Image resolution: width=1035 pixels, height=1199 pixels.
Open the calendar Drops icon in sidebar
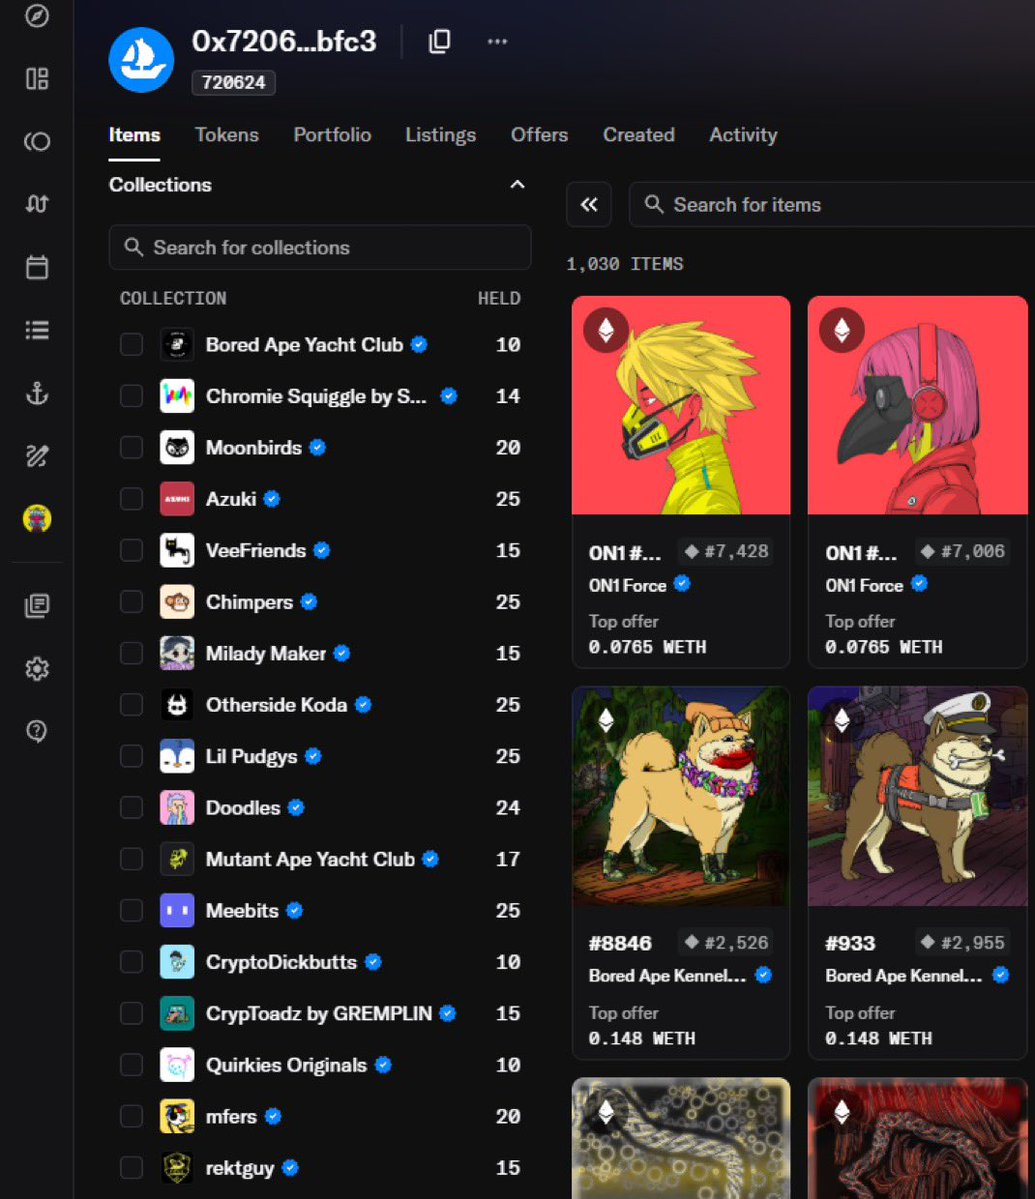37,267
